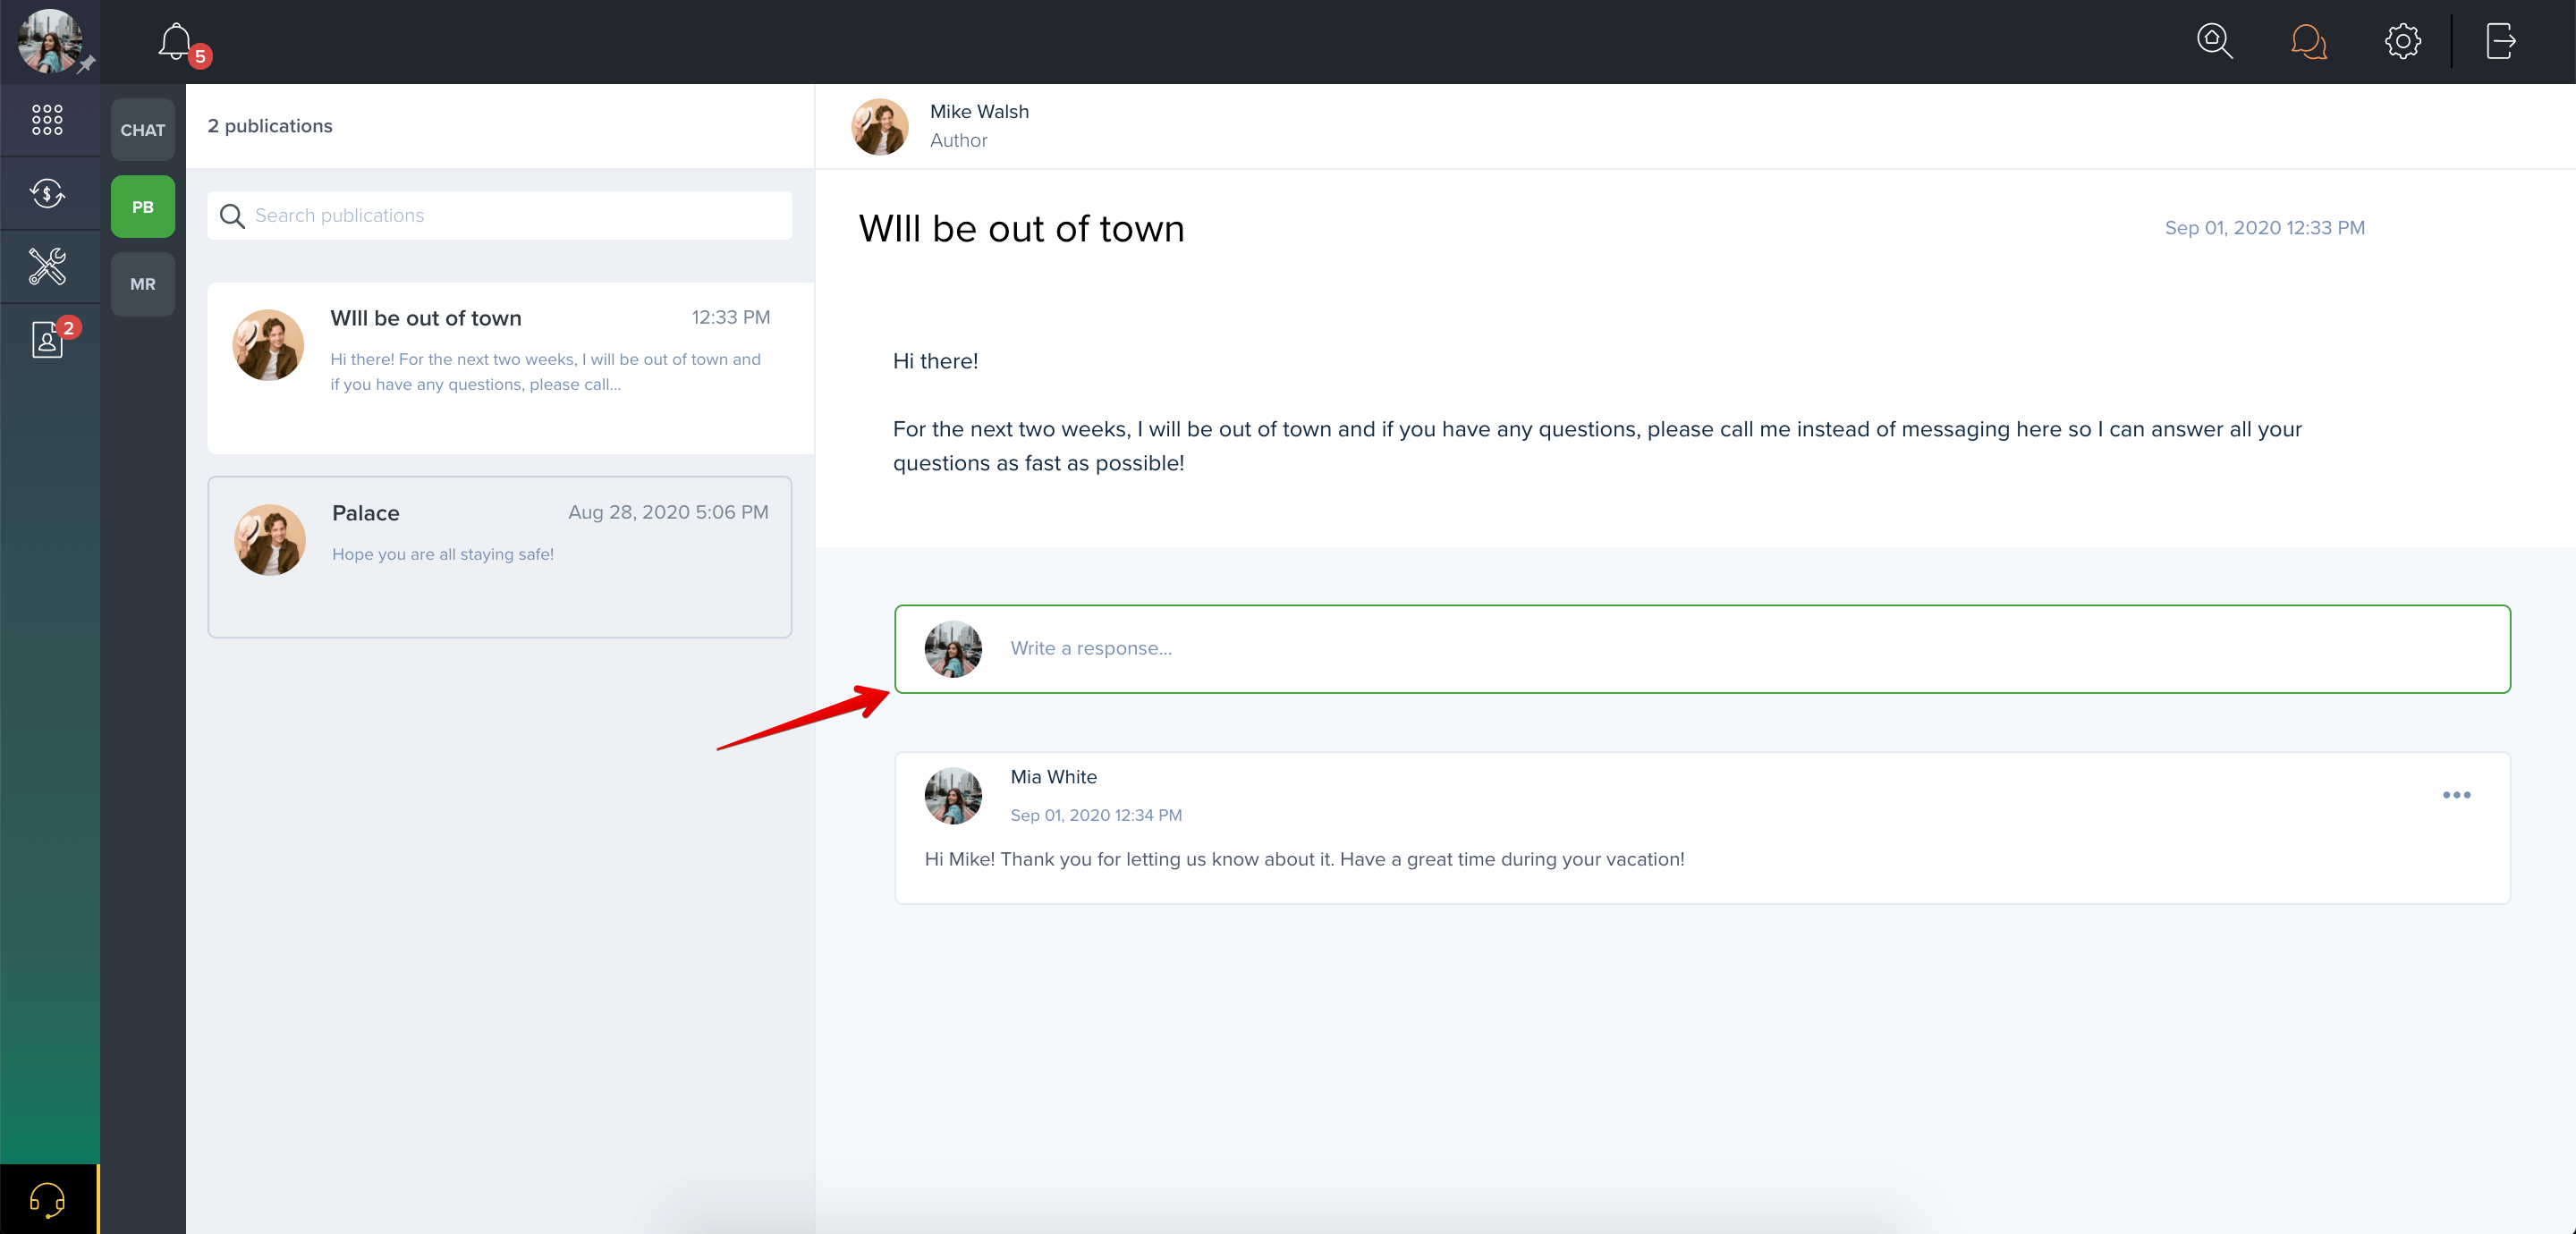Open the three-dots menu on Mia White's comment
This screenshot has height=1234, width=2576.
[2456, 795]
